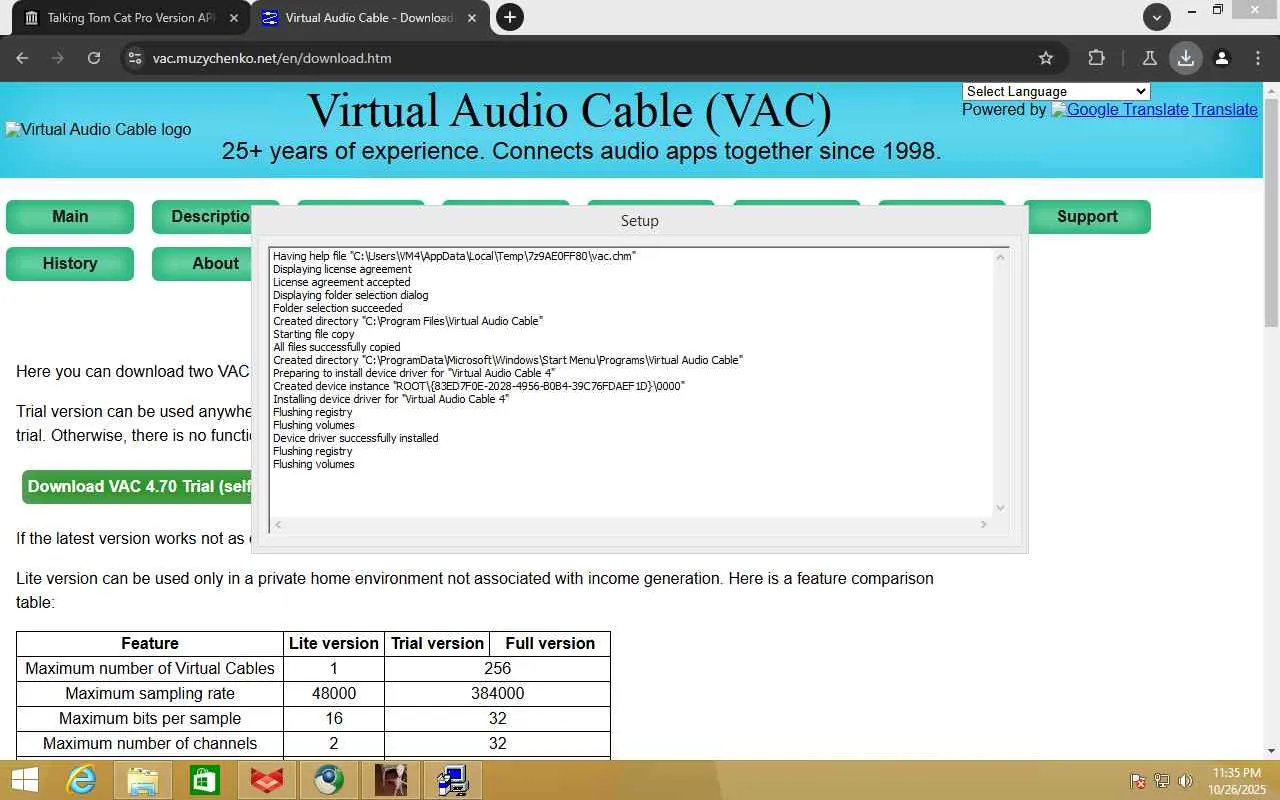Select the 'Displaying license agreement' log line
This screenshot has width=1280, height=800.
coord(342,269)
